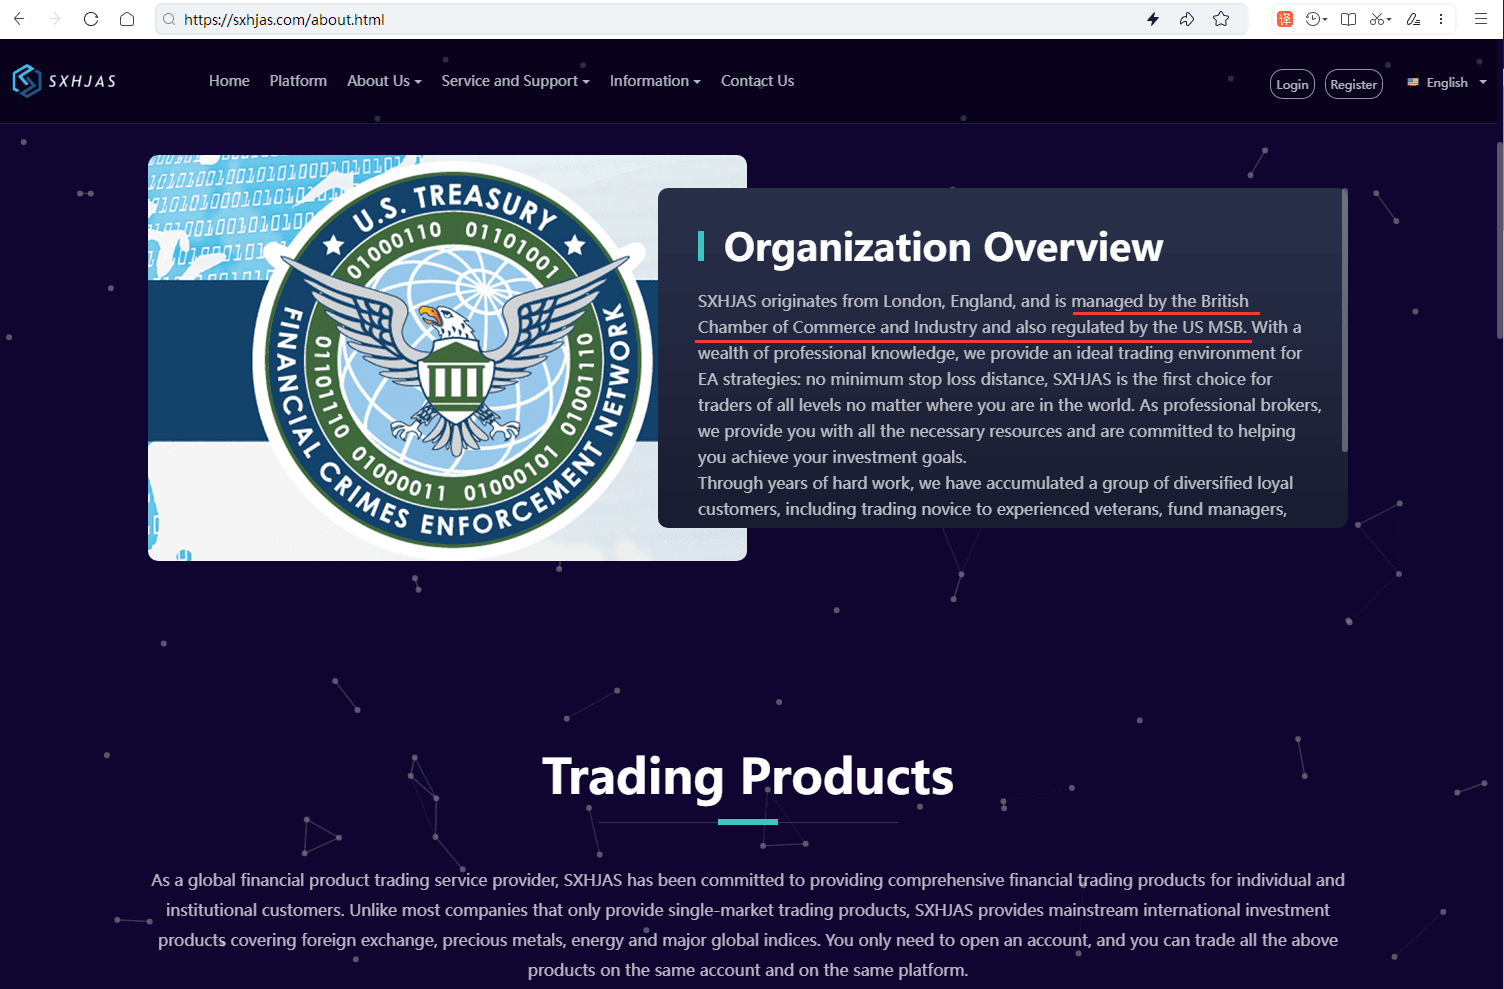Click the search icon in the address bar
Image resolution: width=1504 pixels, height=989 pixels.
click(169, 19)
